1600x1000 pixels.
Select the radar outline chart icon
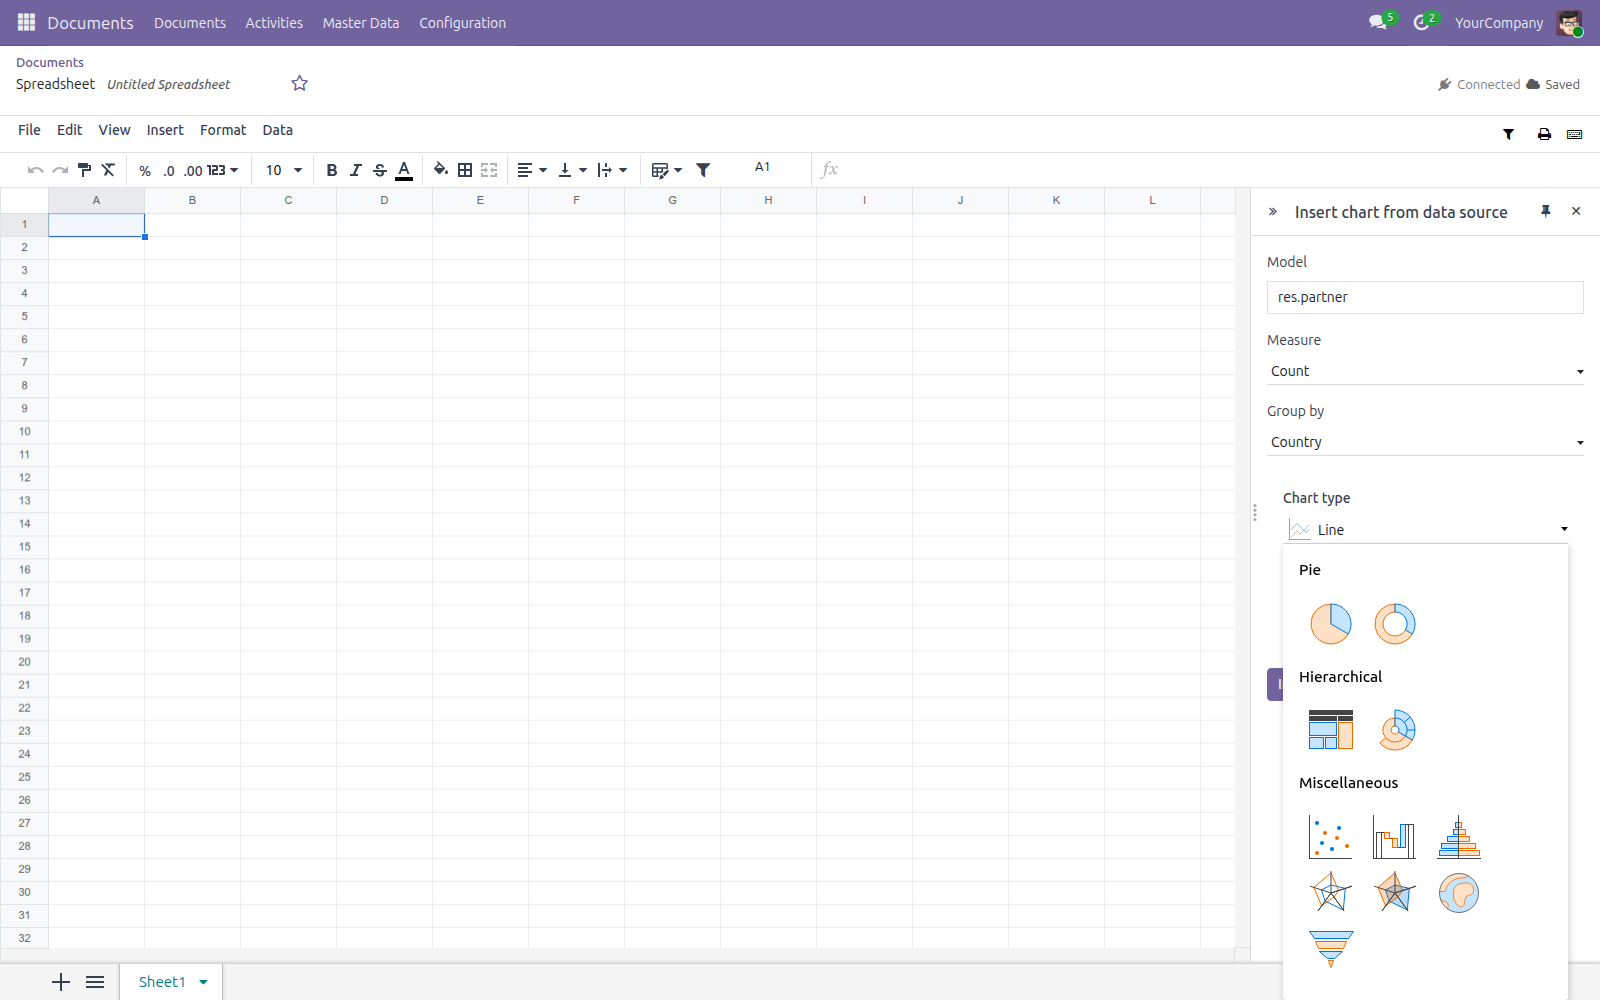[1330, 892]
